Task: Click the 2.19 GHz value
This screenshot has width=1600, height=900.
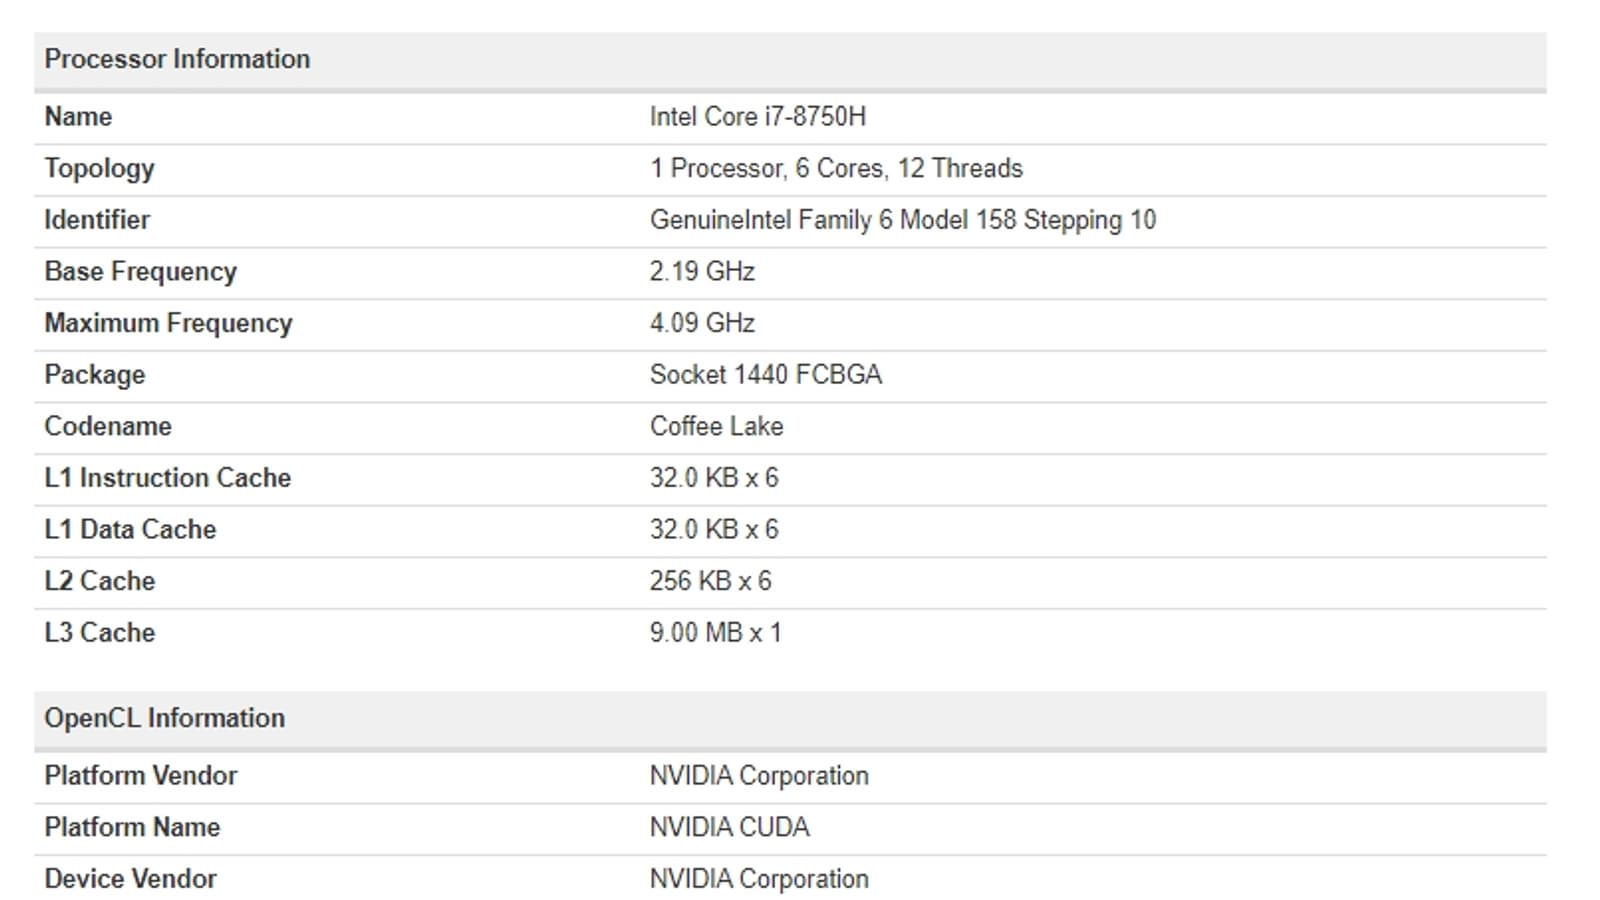Action: (702, 272)
